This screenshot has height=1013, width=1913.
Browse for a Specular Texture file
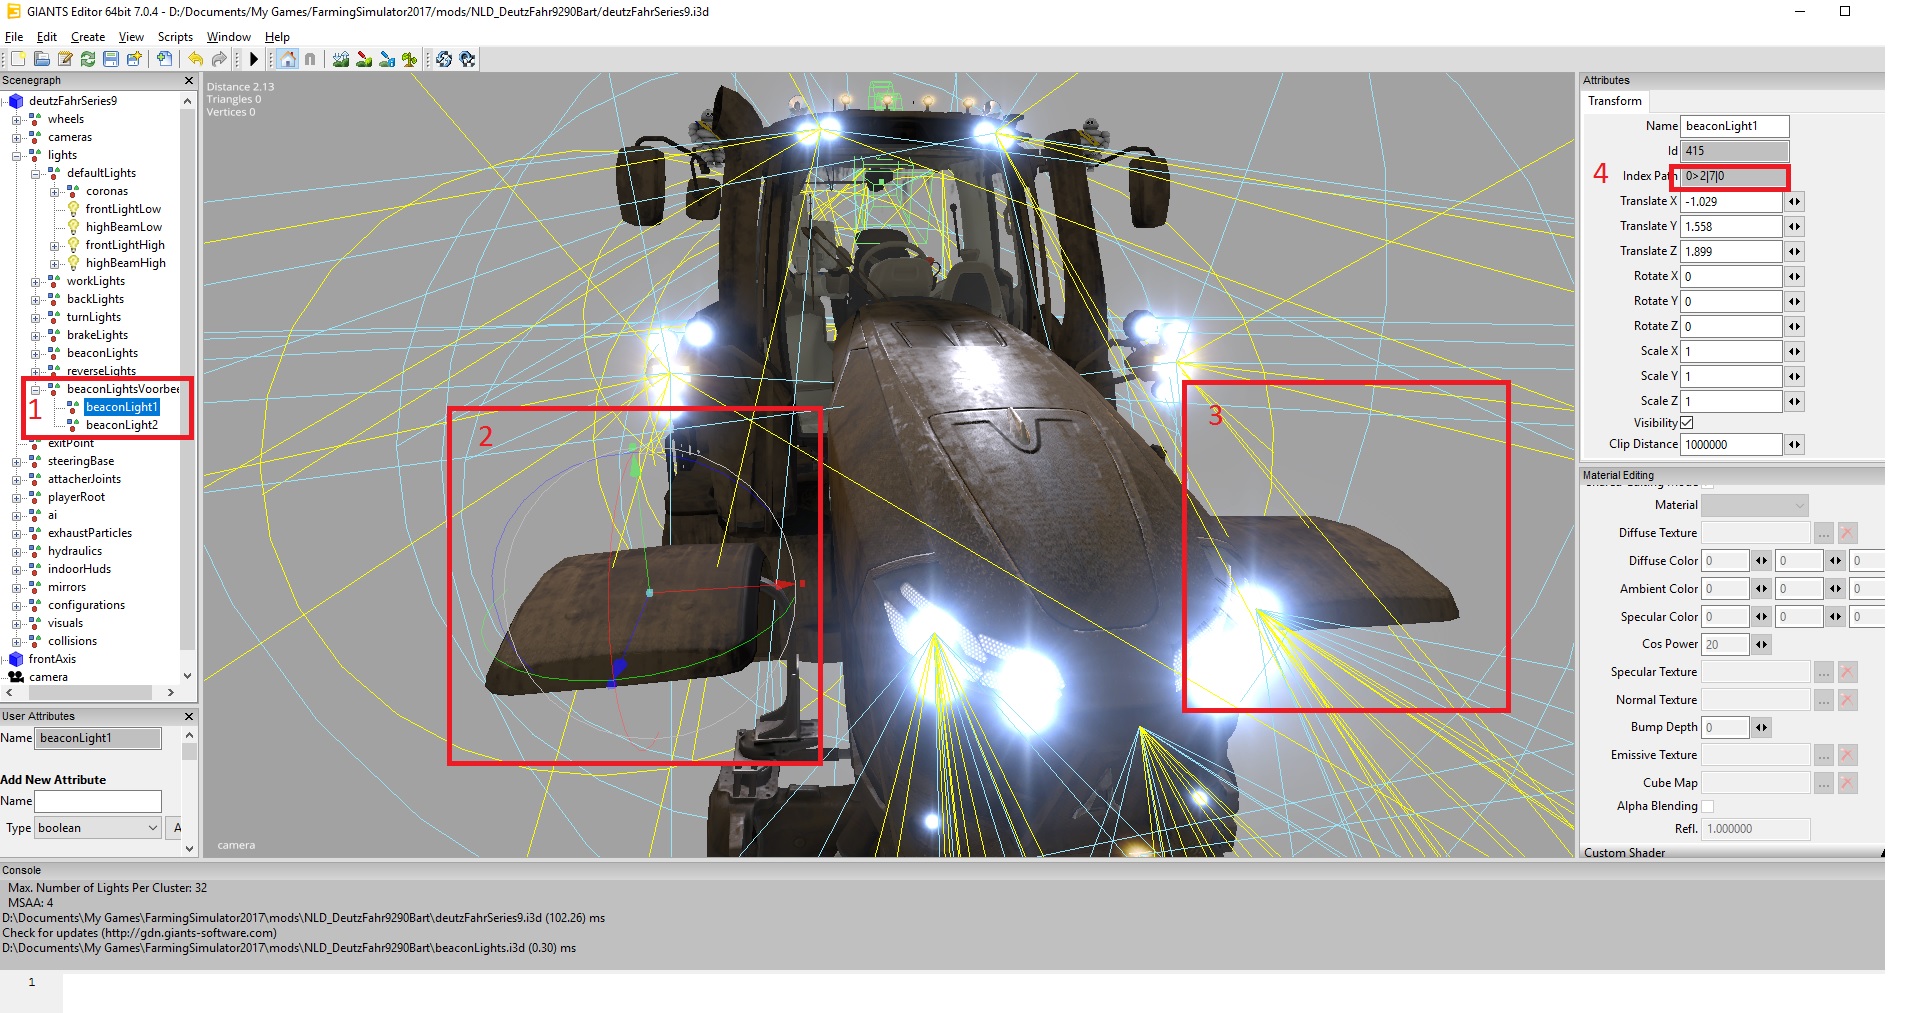pos(1824,672)
